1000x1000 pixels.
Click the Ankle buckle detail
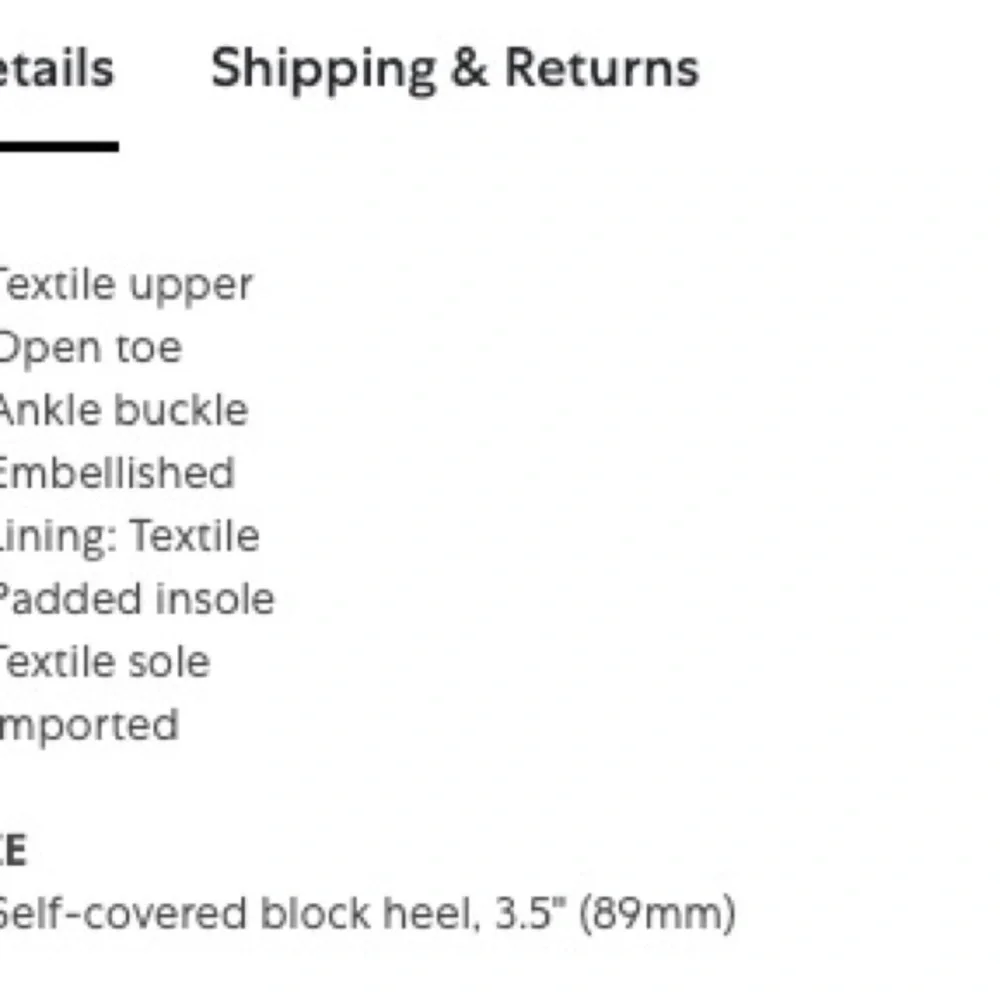click(x=120, y=409)
